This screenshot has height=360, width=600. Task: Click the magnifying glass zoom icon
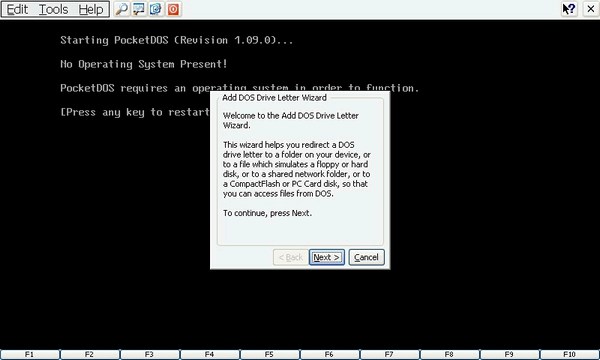point(122,9)
